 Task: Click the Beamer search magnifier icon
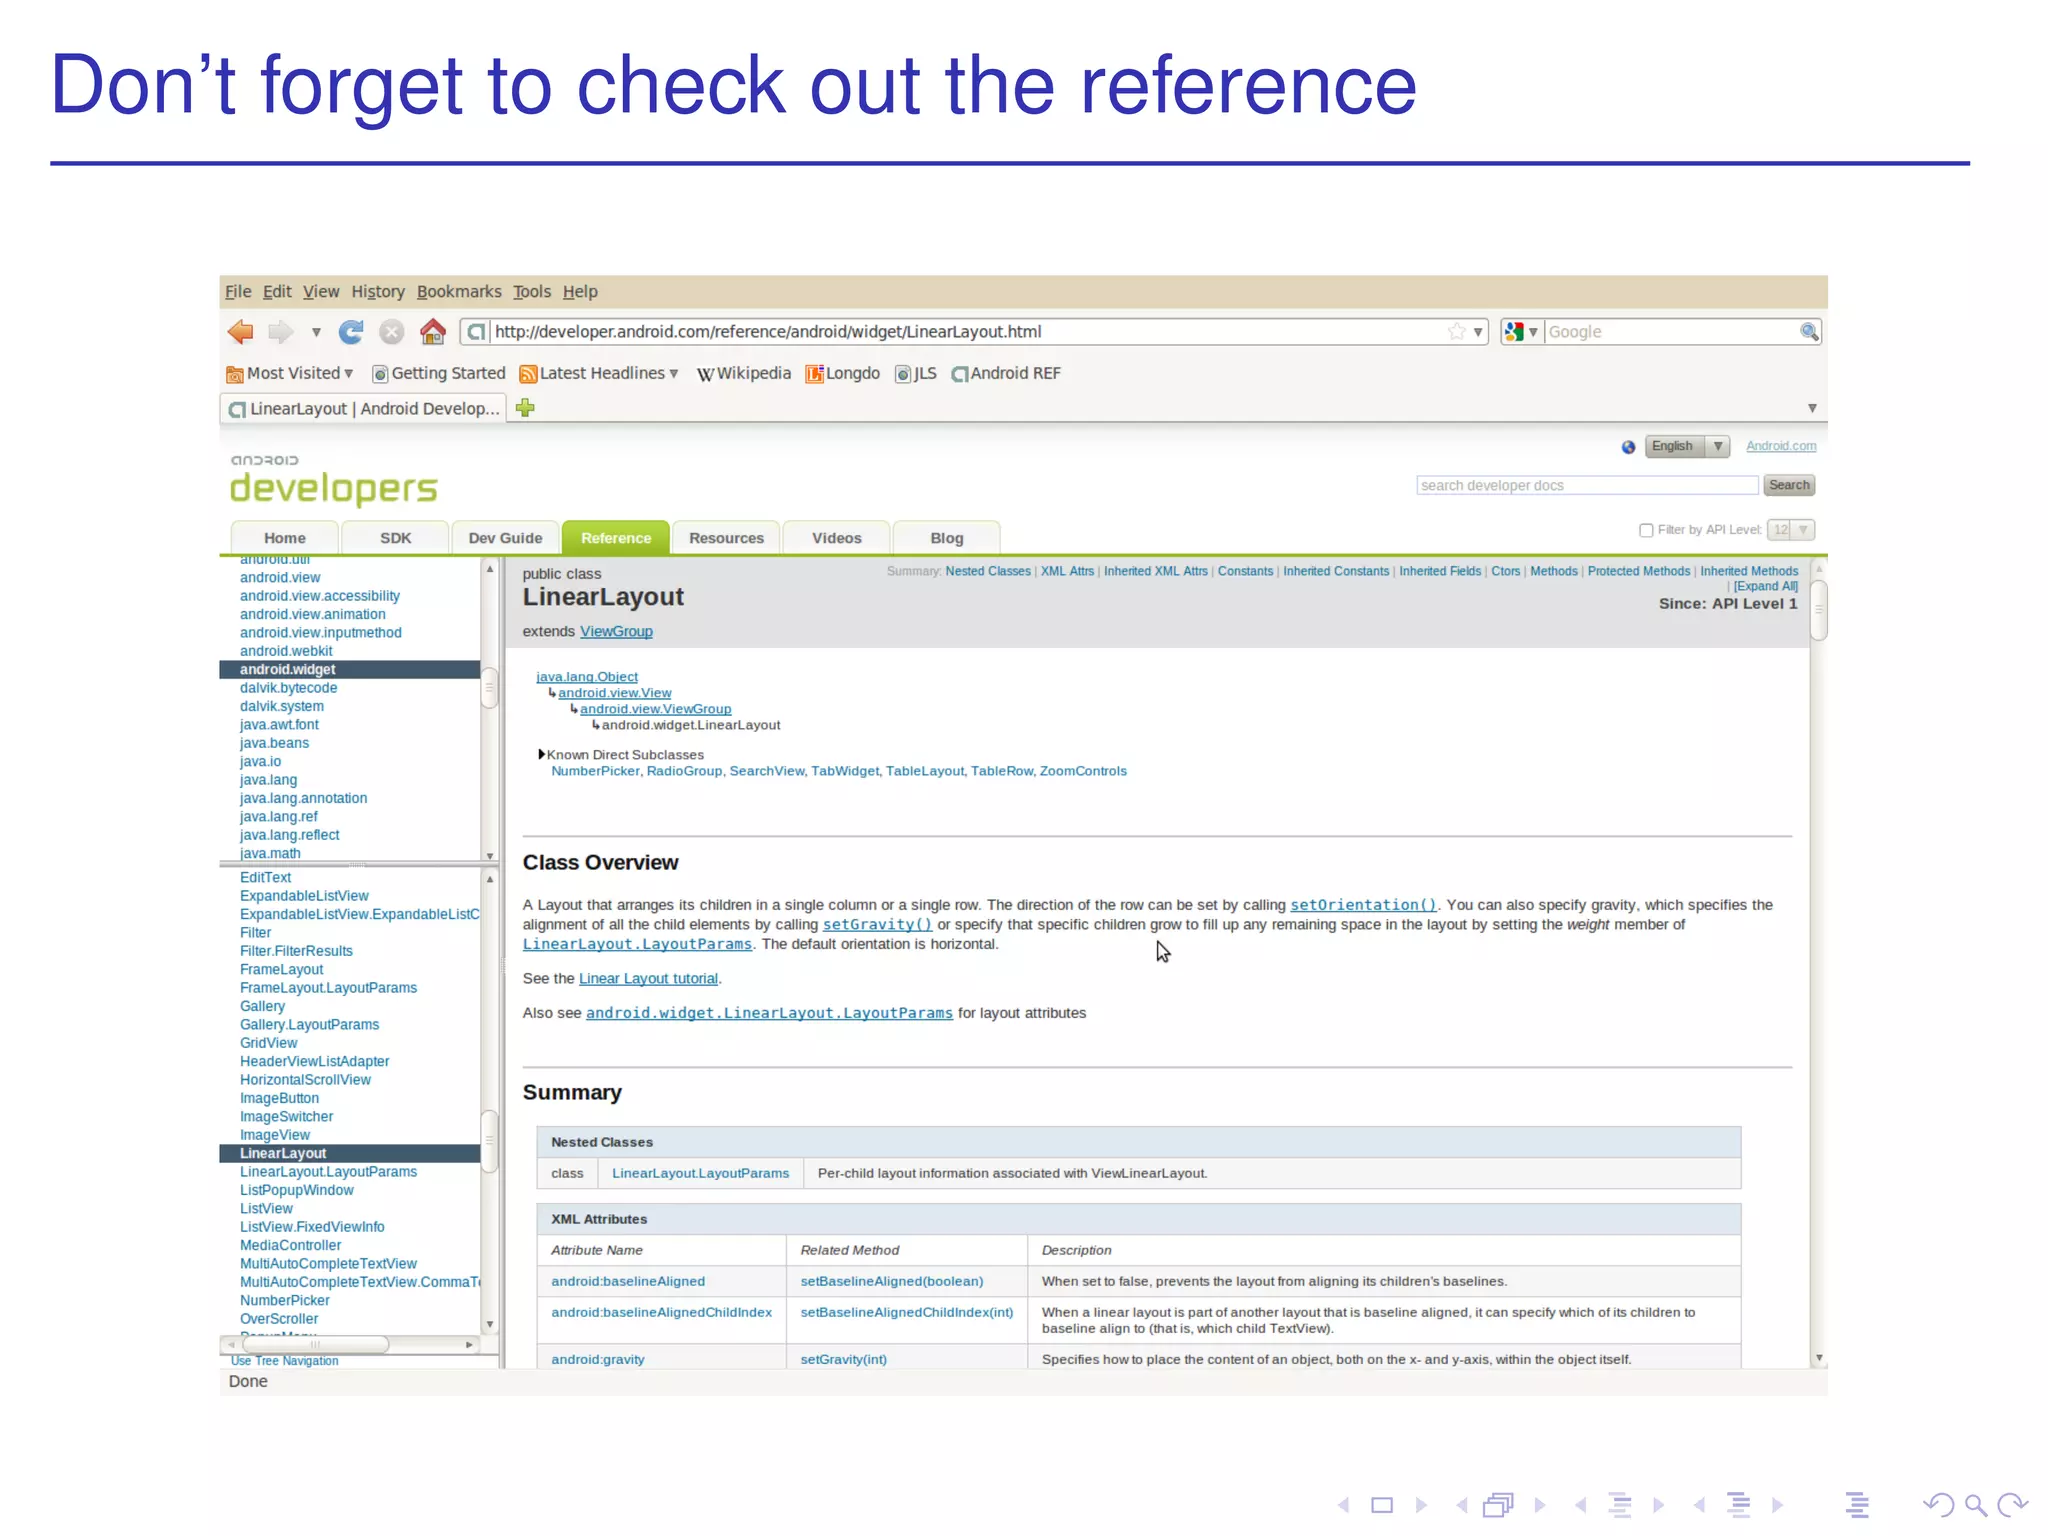[x=1976, y=1505]
